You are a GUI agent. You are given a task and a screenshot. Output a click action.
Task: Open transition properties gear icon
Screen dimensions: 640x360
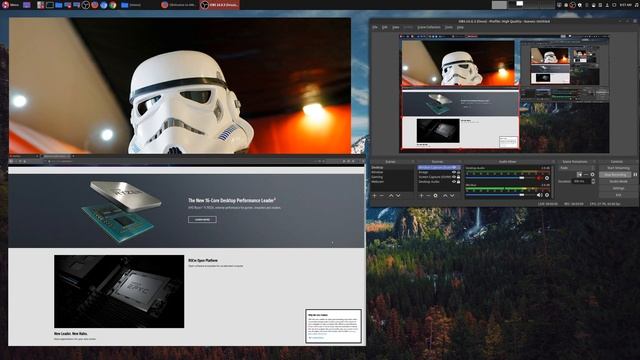tap(593, 175)
